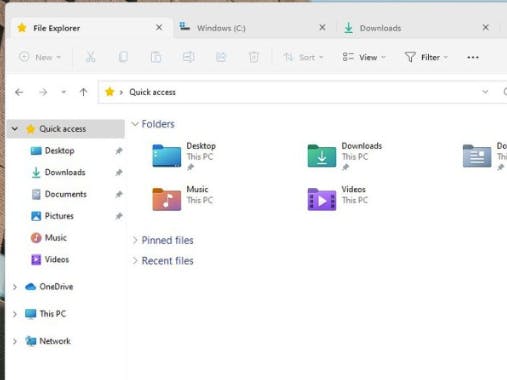Select the Videos folder in Folders
Screen dimensions: 507x380
(337, 199)
